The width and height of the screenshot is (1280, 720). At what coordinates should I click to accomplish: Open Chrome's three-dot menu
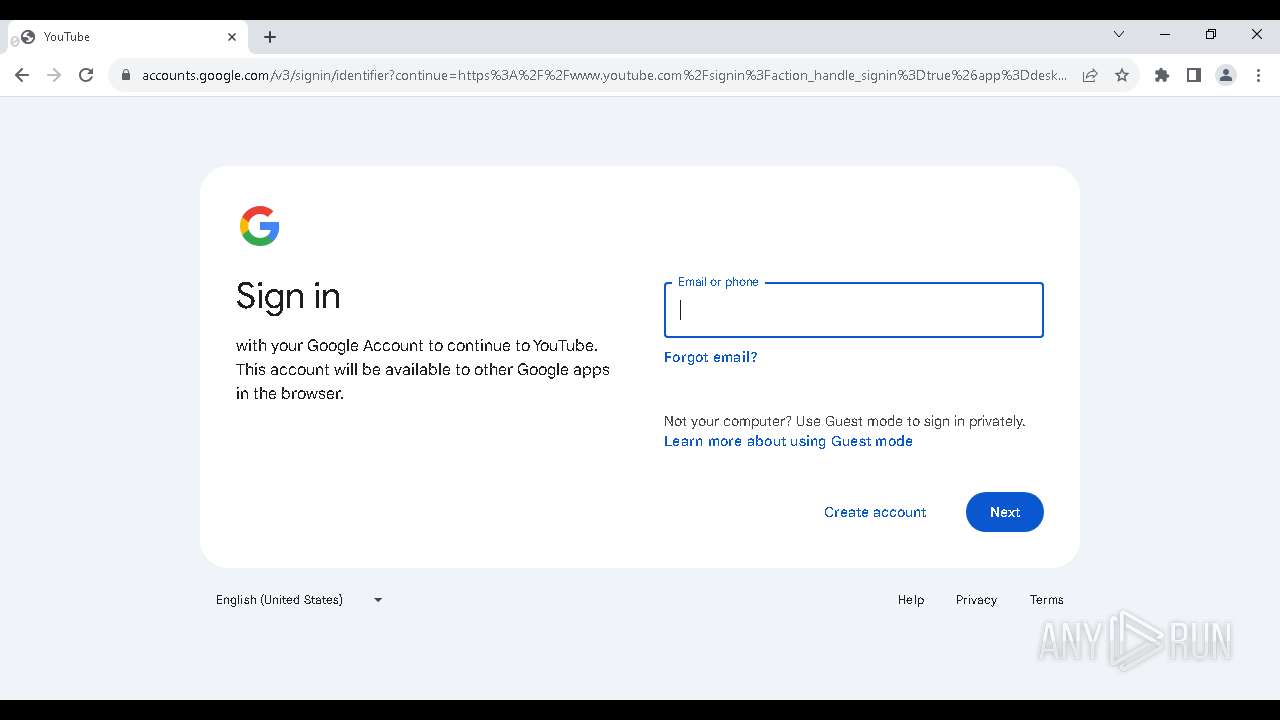[x=1258, y=75]
